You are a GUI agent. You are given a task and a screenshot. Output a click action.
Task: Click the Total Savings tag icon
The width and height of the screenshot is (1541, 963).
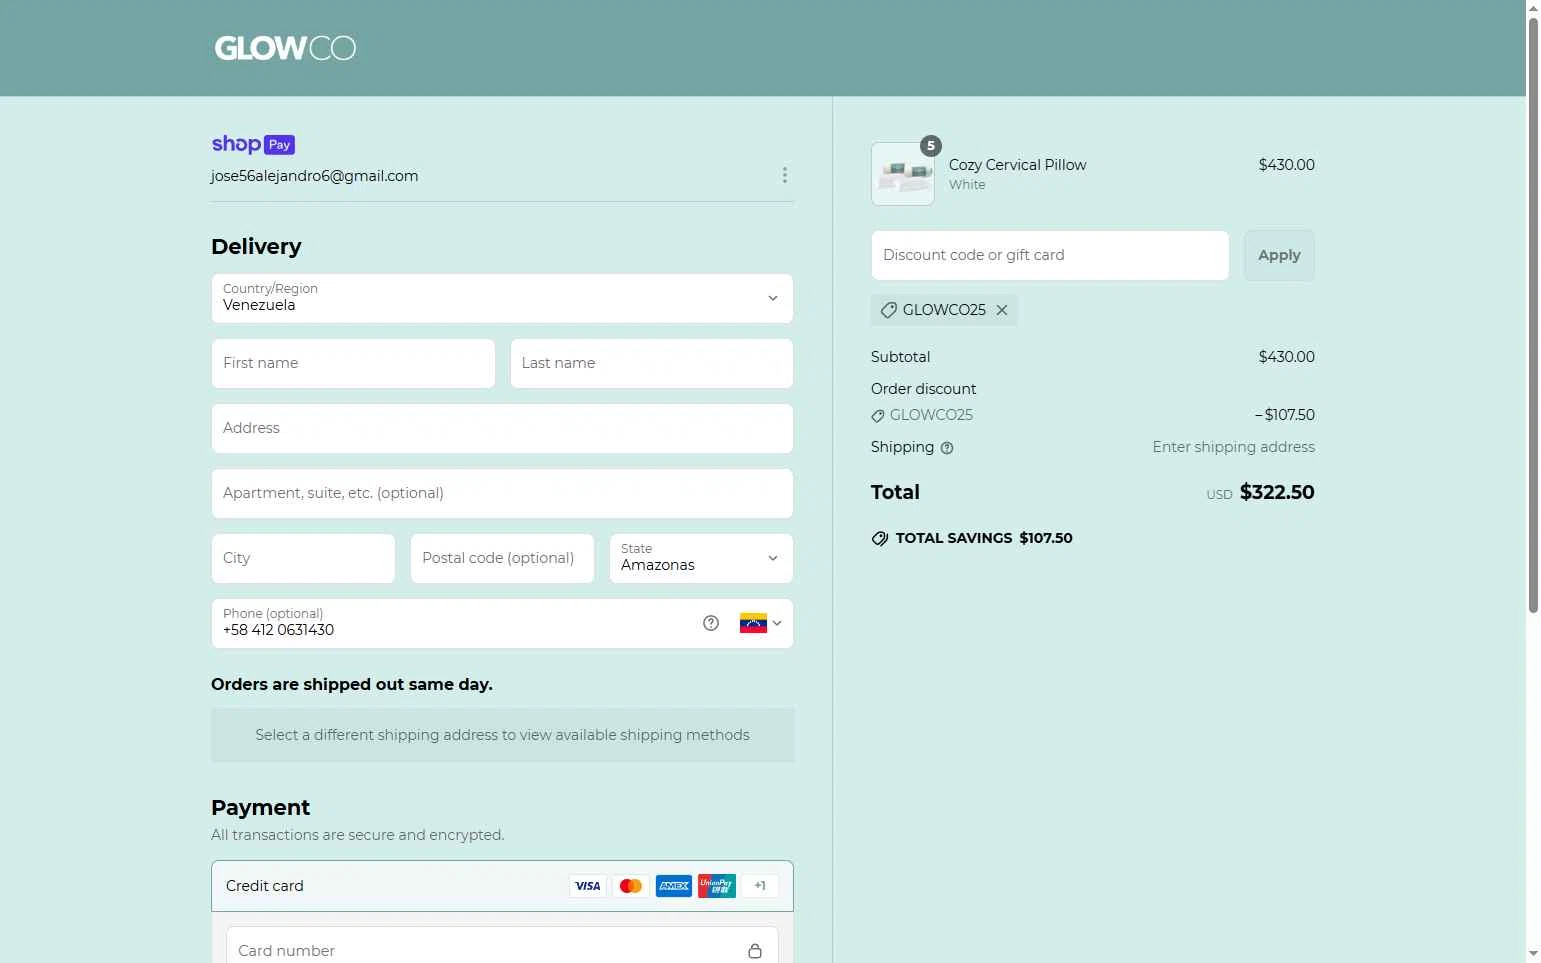tap(880, 538)
